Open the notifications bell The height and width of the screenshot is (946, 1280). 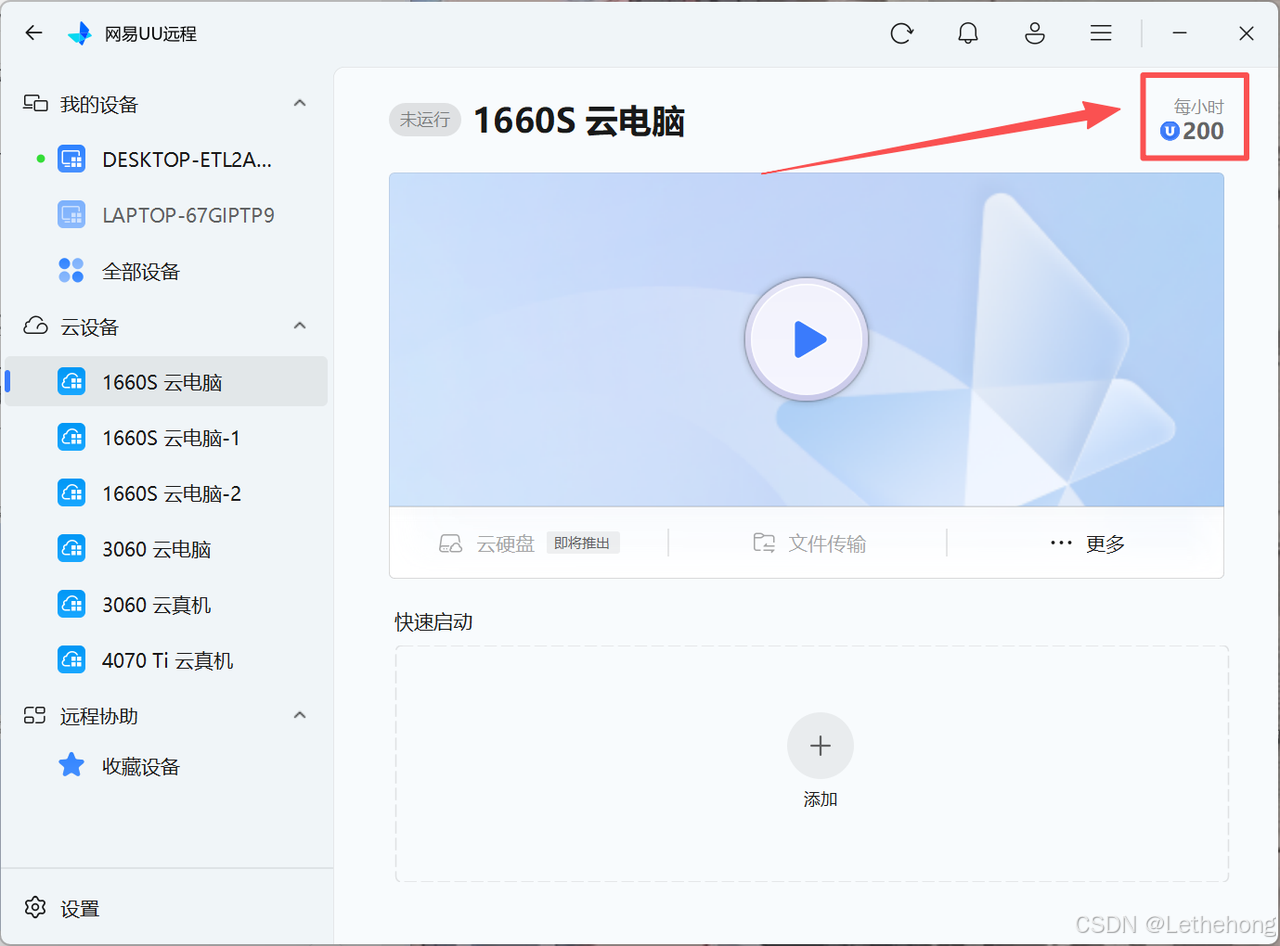coord(968,33)
